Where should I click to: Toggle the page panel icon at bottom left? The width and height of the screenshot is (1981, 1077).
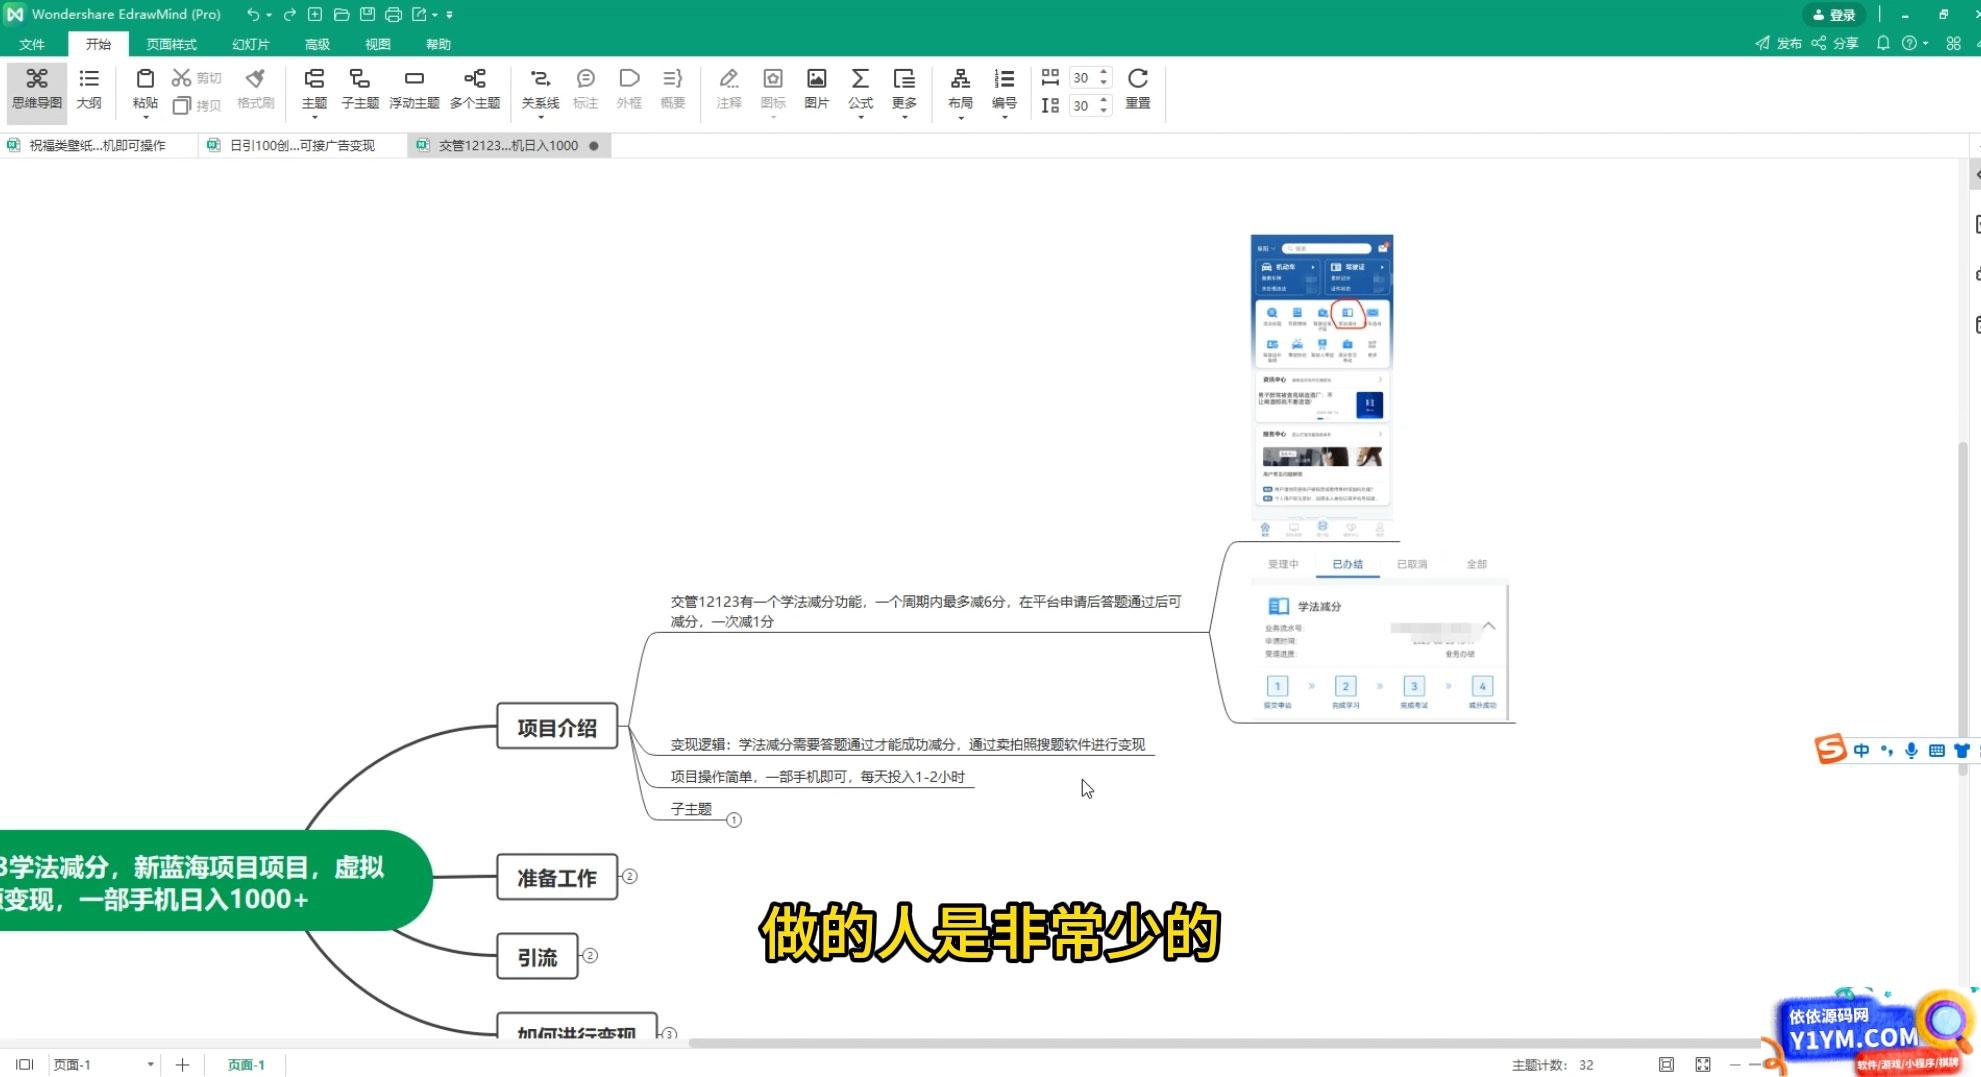click(25, 1064)
